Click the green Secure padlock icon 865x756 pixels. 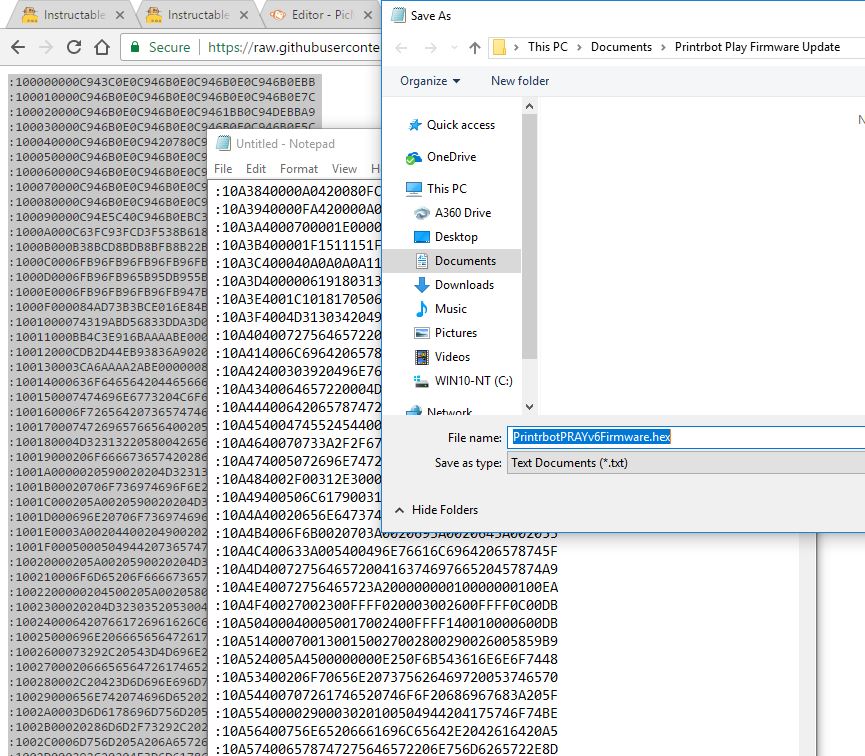[x=135, y=47]
